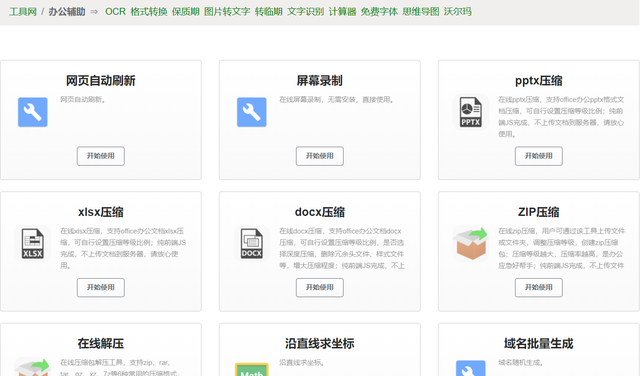640x376 pixels.
Task: Open 文字识别 link
Action: pos(305,11)
